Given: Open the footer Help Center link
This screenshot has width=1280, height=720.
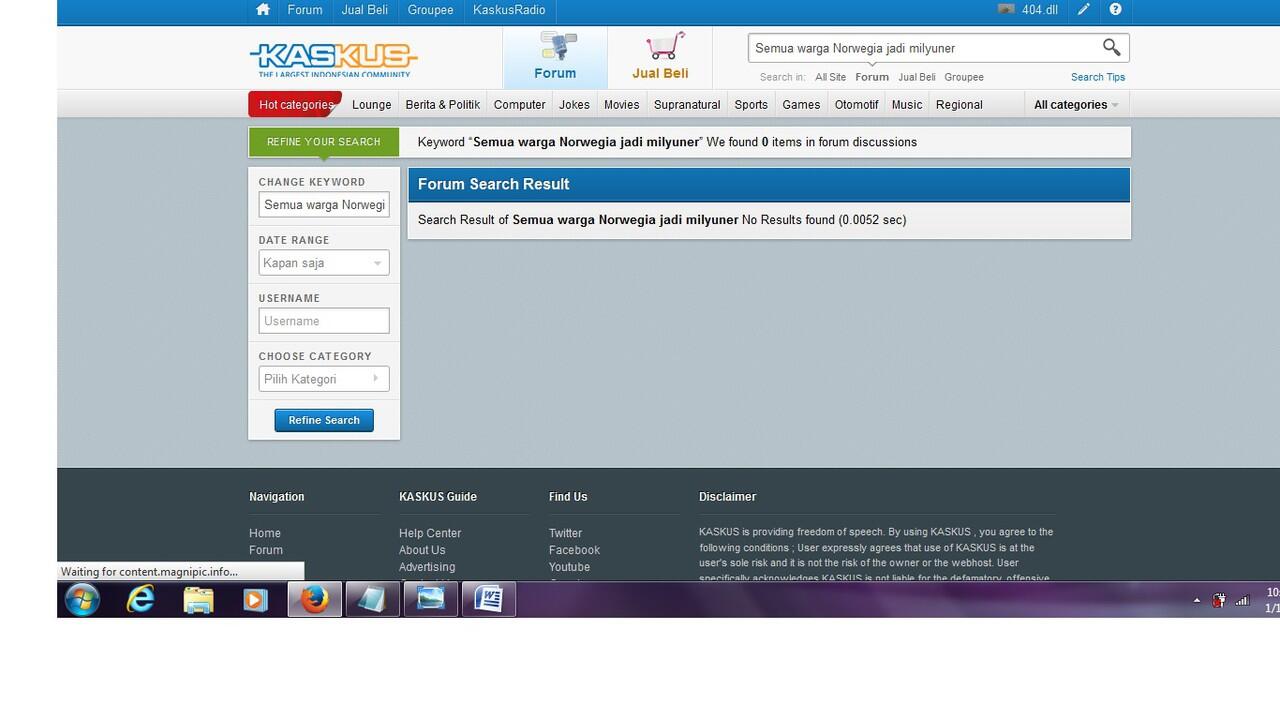Looking at the screenshot, I should [430, 533].
